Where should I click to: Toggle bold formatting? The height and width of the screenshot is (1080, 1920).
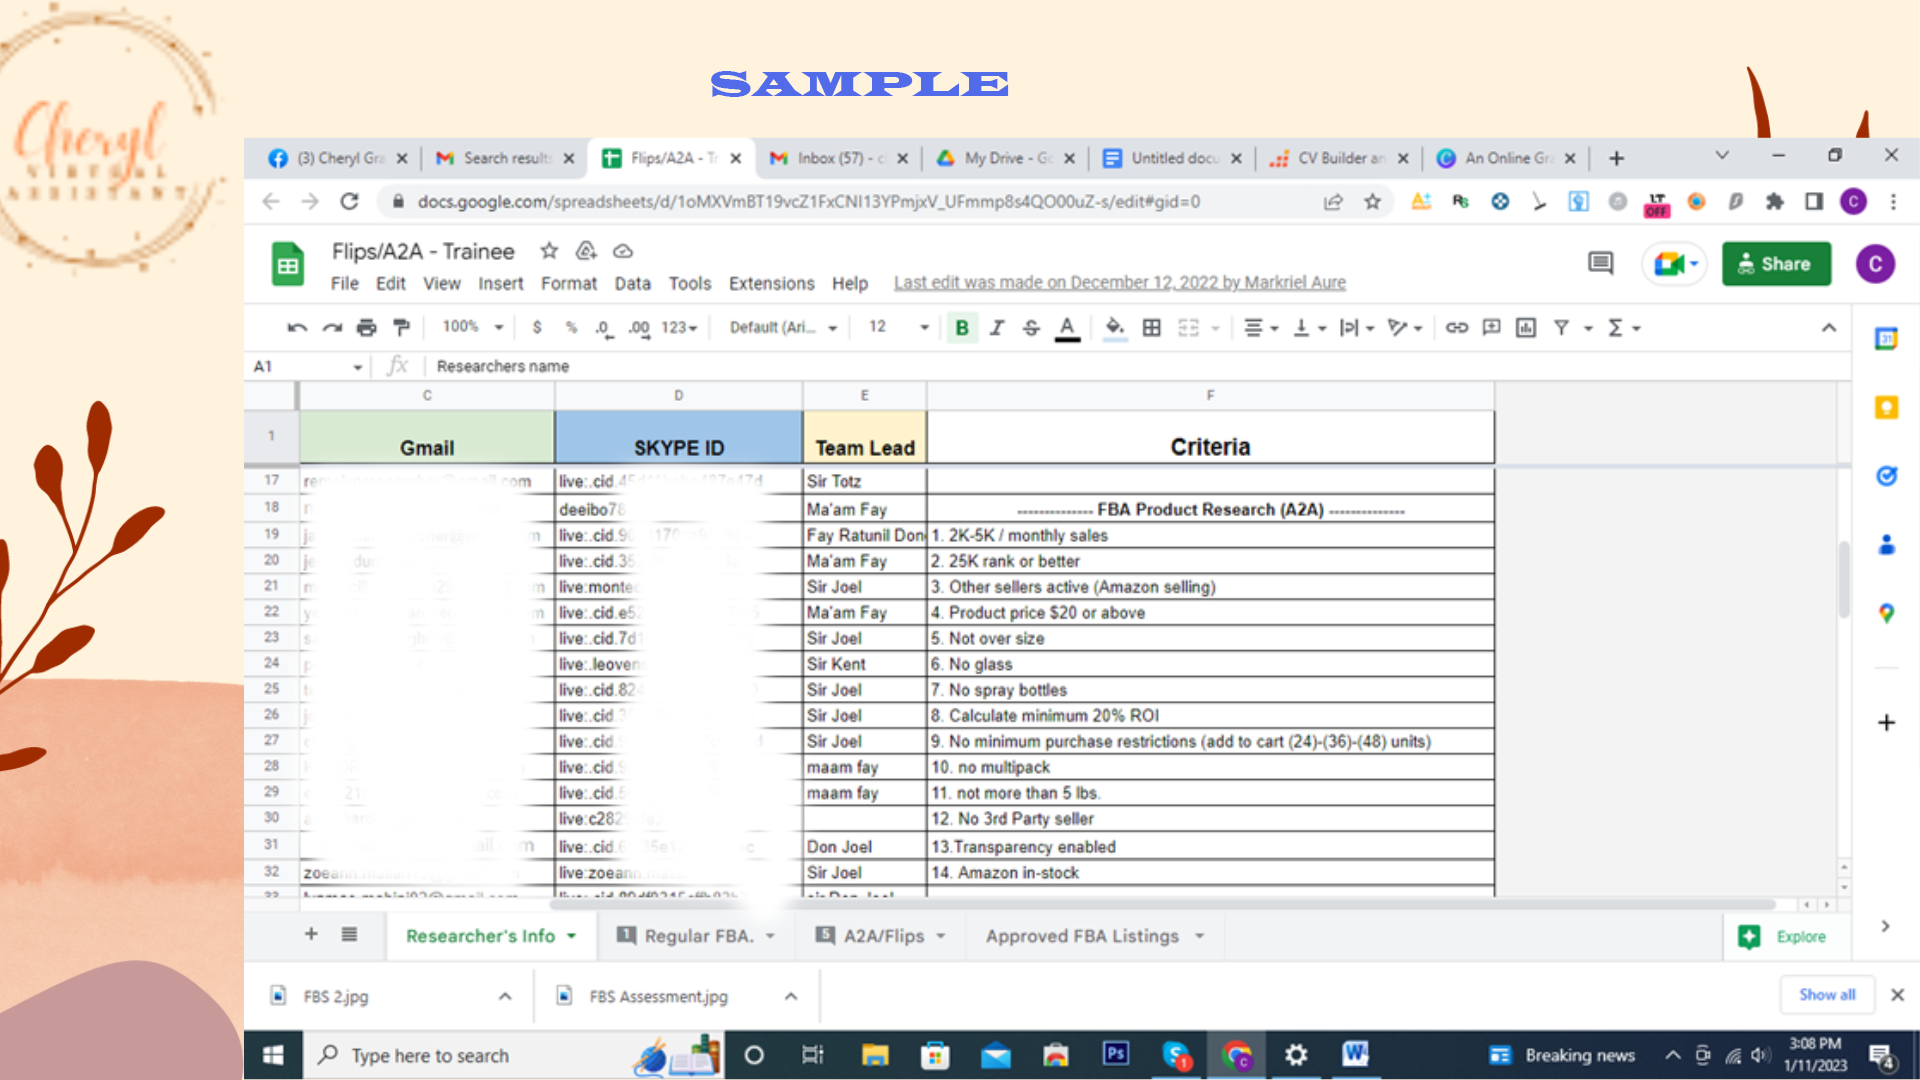click(x=962, y=327)
